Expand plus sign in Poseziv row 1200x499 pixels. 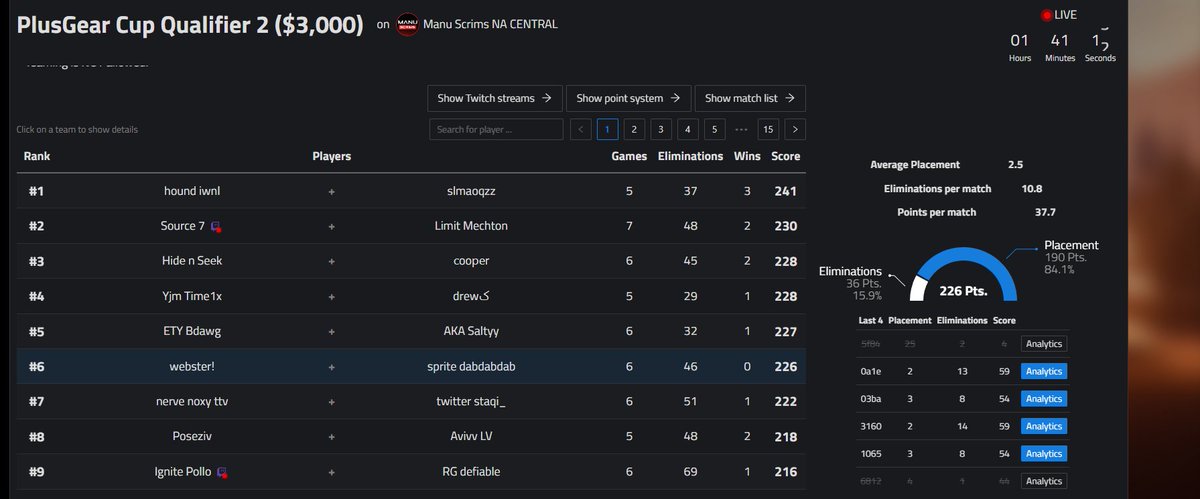click(x=332, y=437)
